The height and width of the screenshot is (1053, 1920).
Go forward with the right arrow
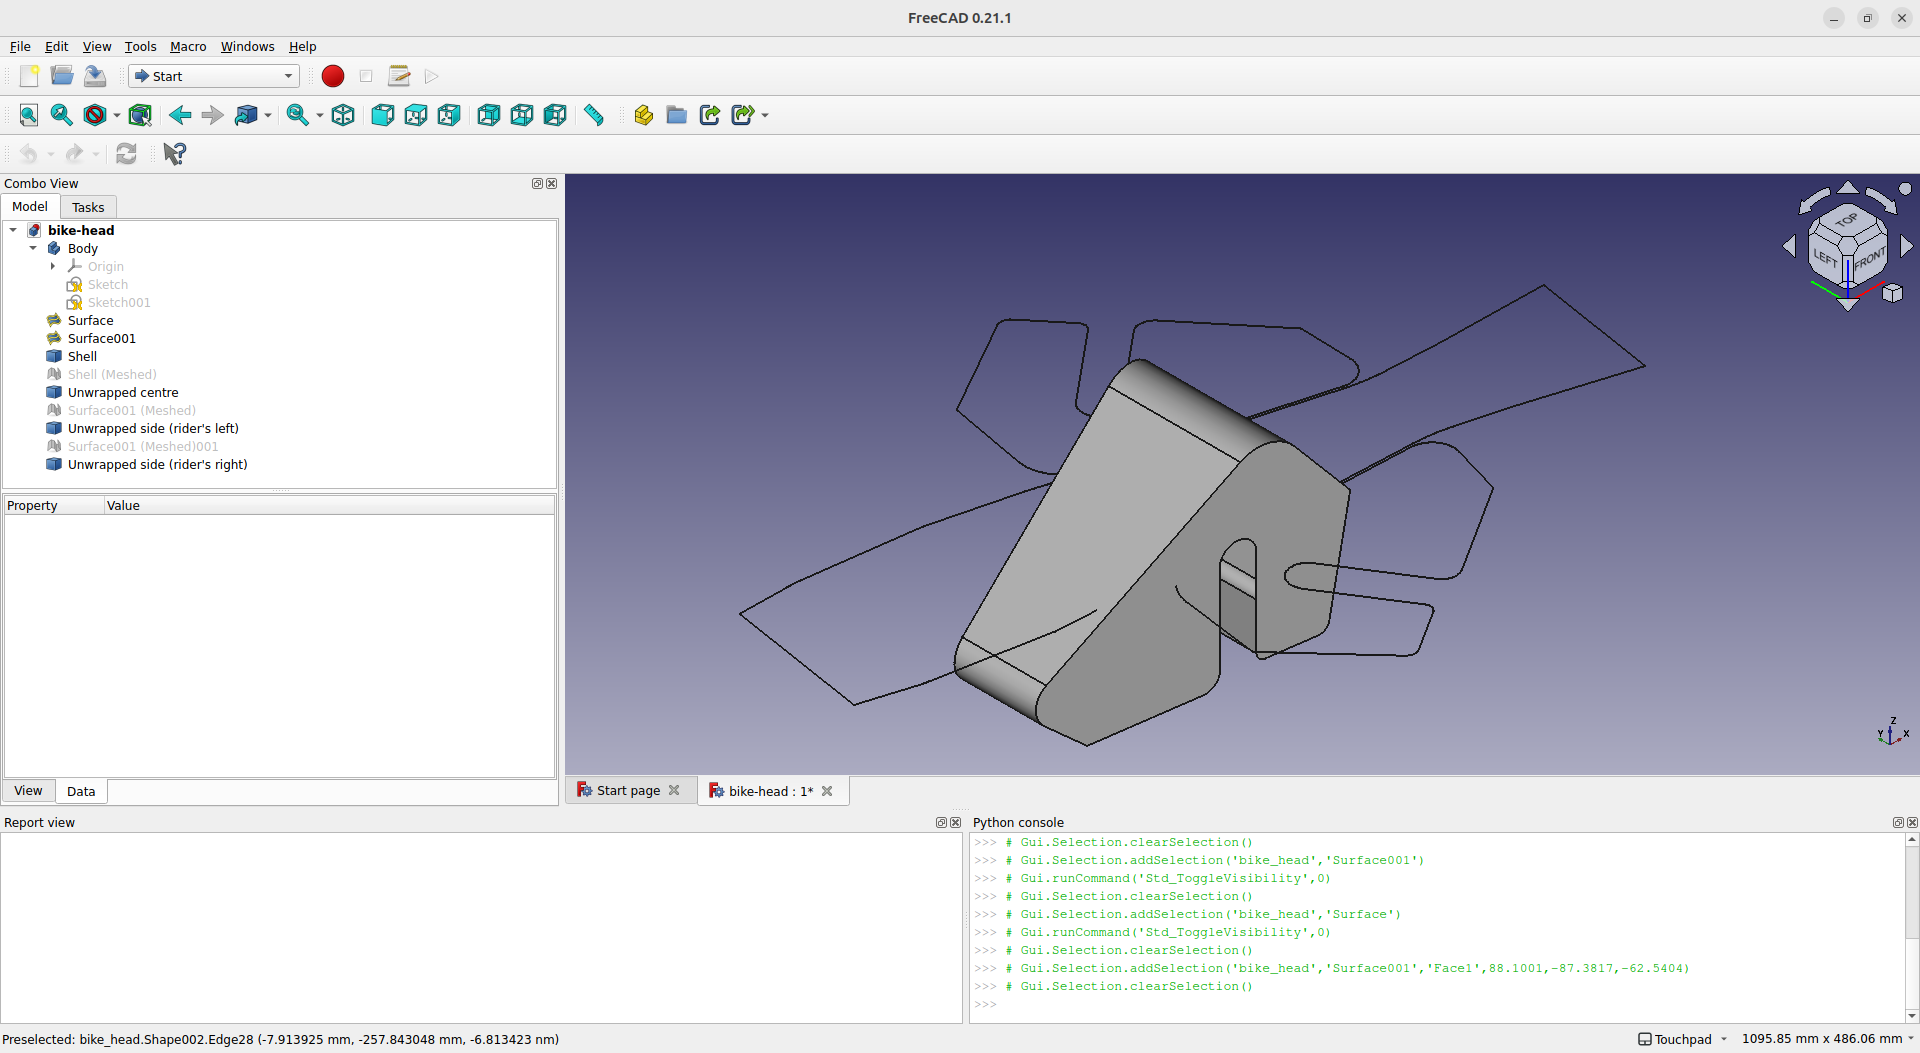click(212, 115)
